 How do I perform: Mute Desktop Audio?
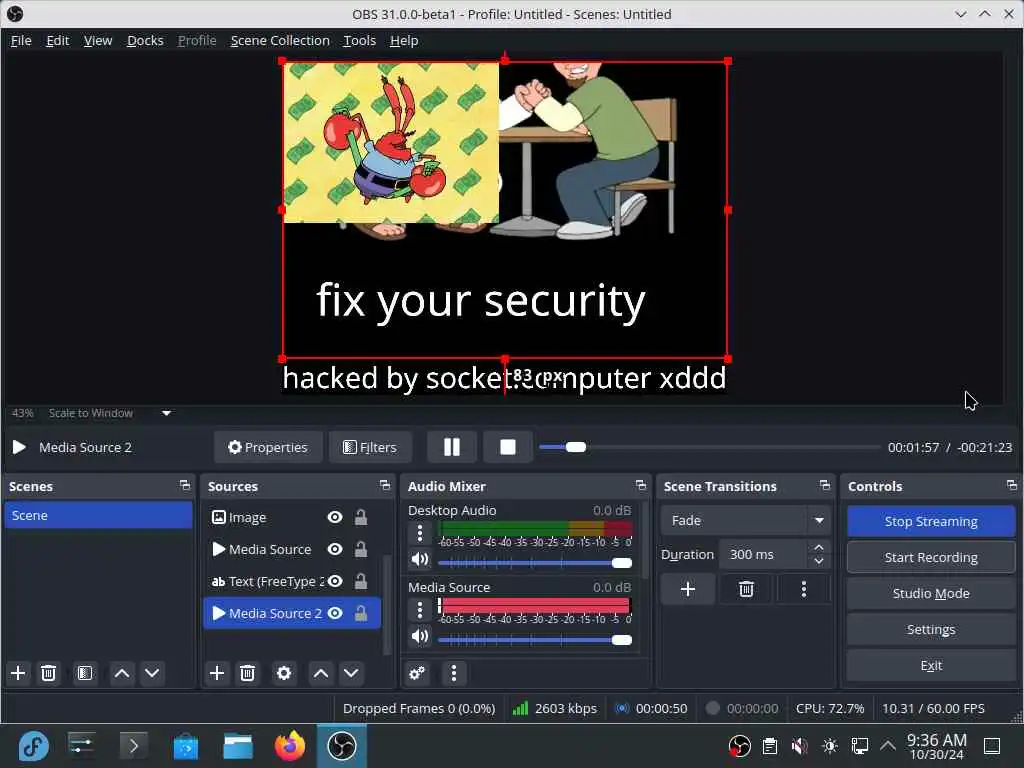click(420, 560)
